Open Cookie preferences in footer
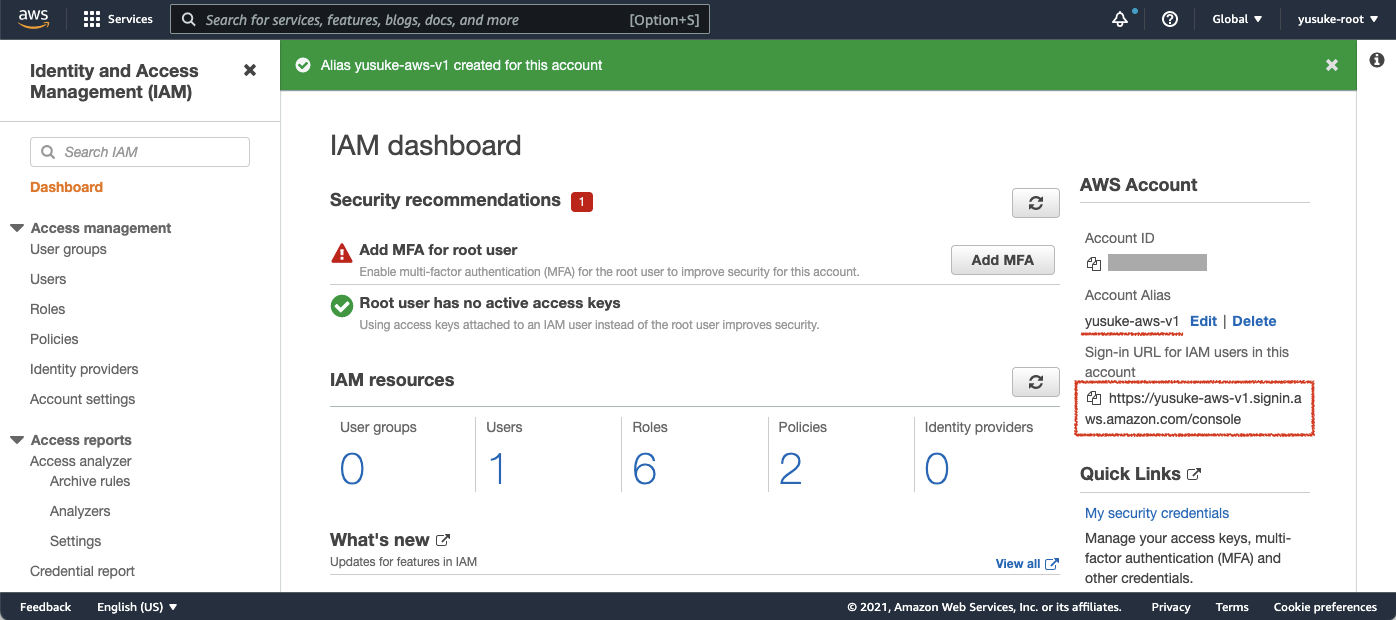The image size is (1396, 620). pos(1325,607)
